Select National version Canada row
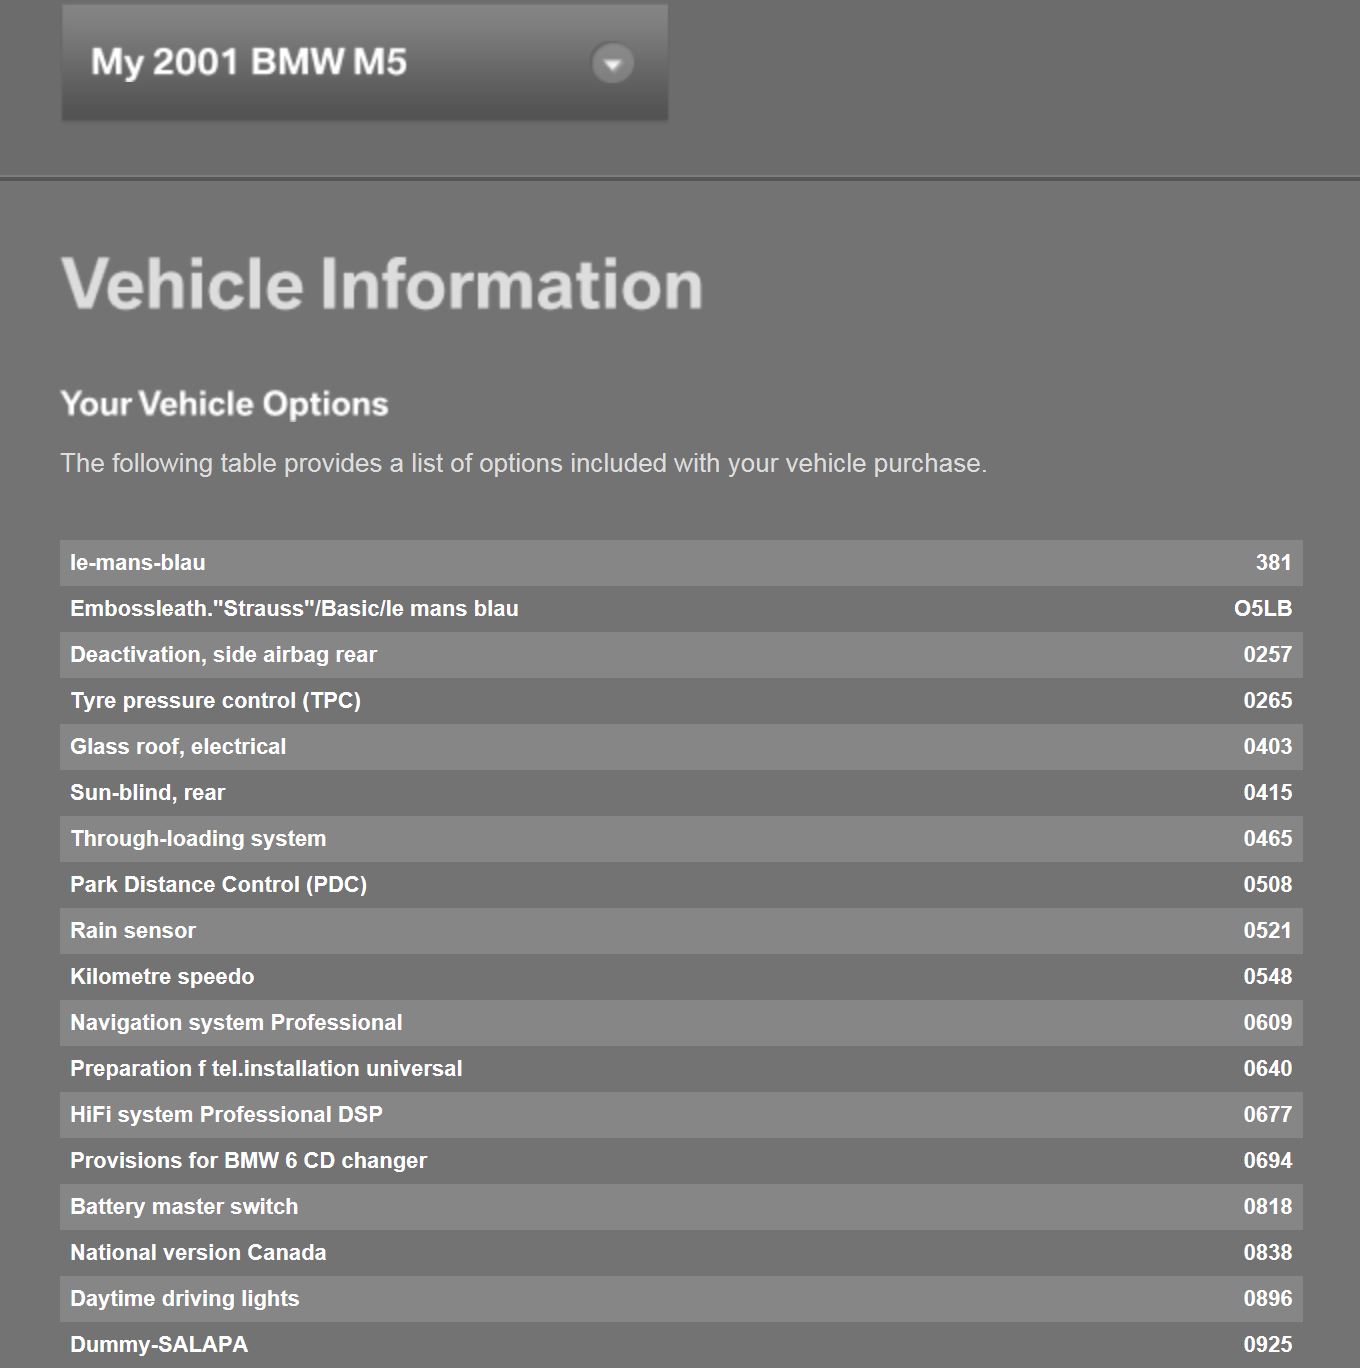The image size is (1360, 1368). tap(681, 1253)
